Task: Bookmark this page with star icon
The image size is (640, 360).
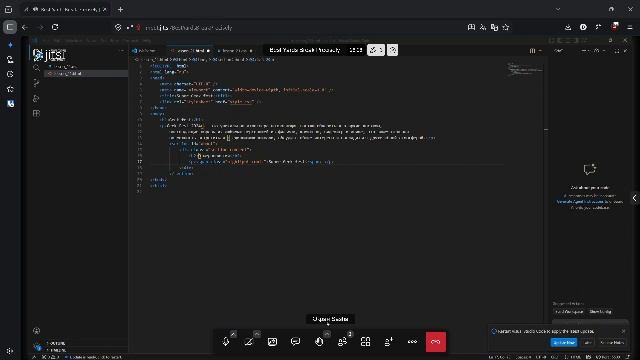Action: pos(506,27)
